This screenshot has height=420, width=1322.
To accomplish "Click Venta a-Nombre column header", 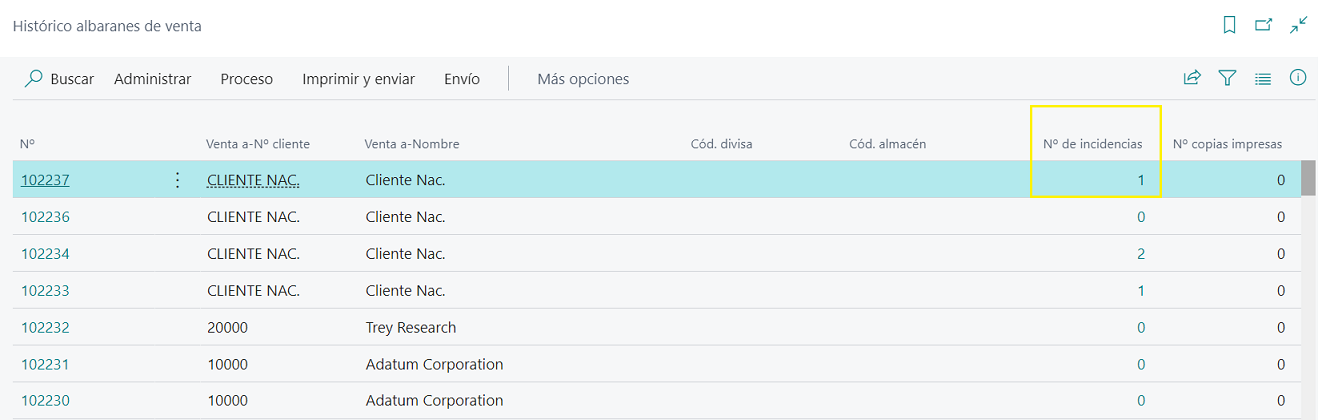I will 412,144.
